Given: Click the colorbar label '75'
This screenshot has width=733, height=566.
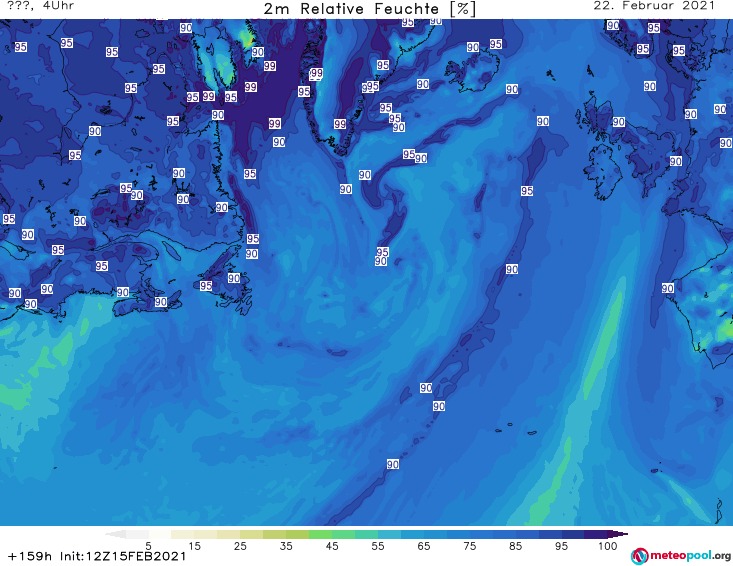Looking at the screenshot, I should 470,546.
